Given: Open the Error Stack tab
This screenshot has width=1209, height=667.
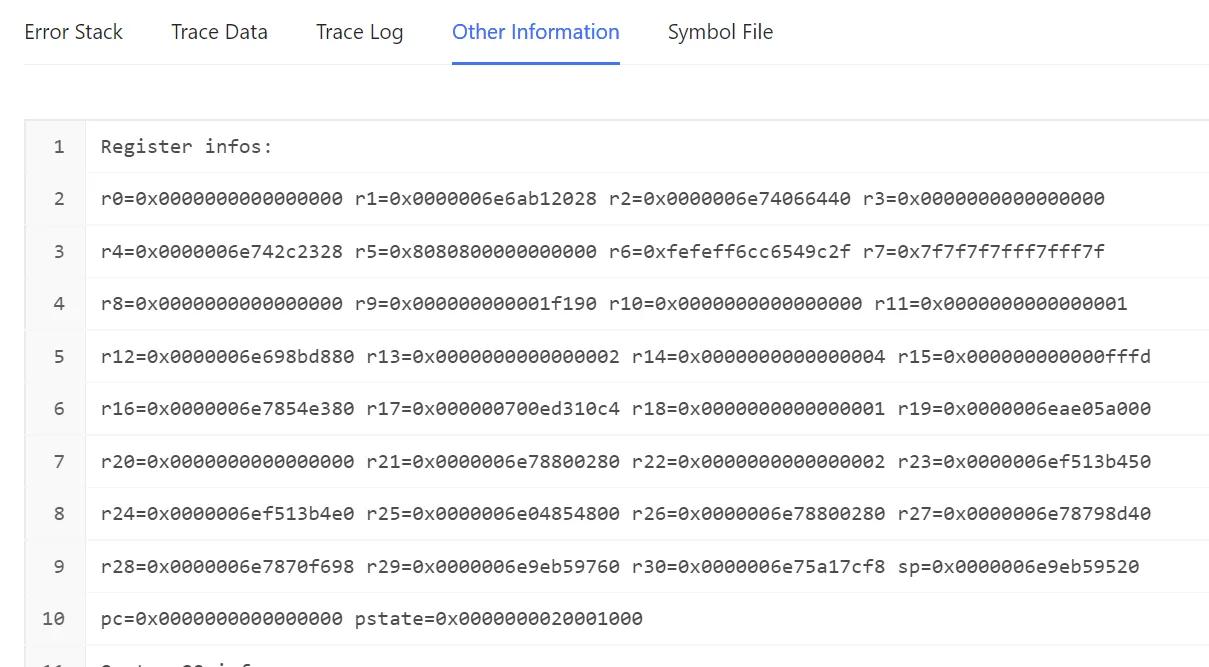Looking at the screenshot, I should point(73,32).
